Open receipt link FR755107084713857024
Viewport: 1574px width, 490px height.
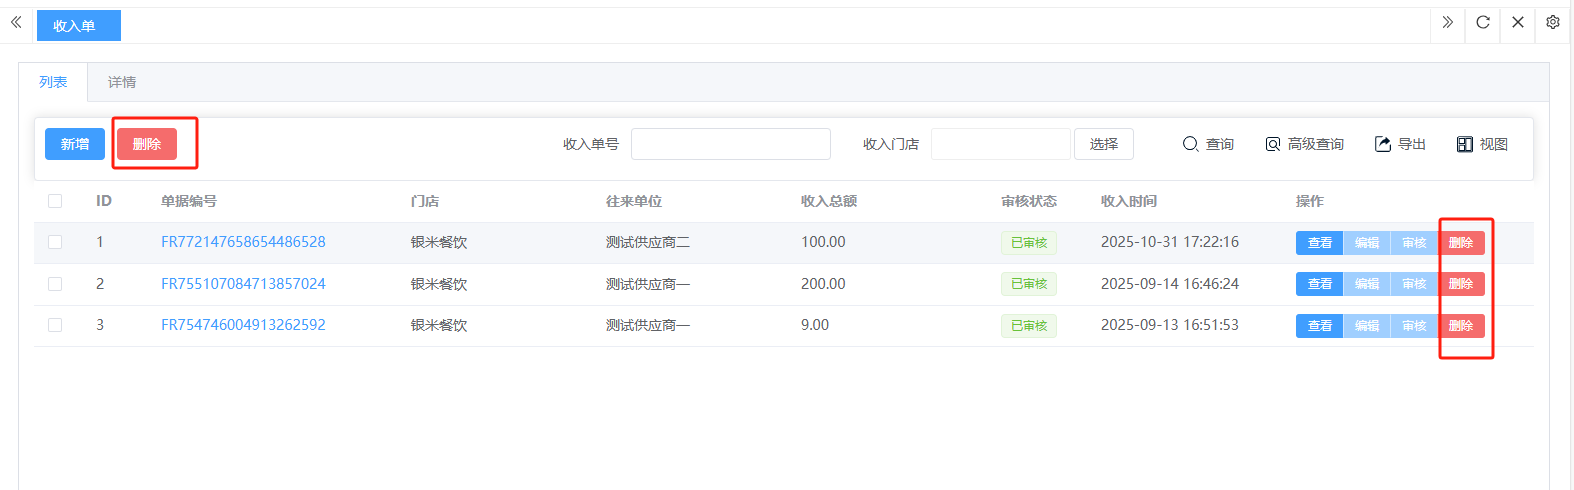(x=243, y=284)
